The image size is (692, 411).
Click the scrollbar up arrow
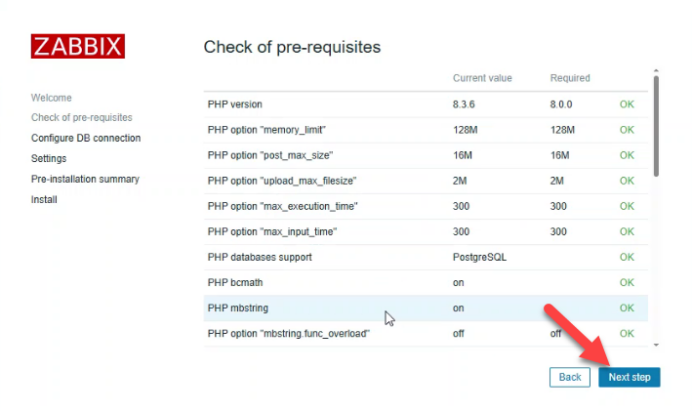(x=656, y=73)
